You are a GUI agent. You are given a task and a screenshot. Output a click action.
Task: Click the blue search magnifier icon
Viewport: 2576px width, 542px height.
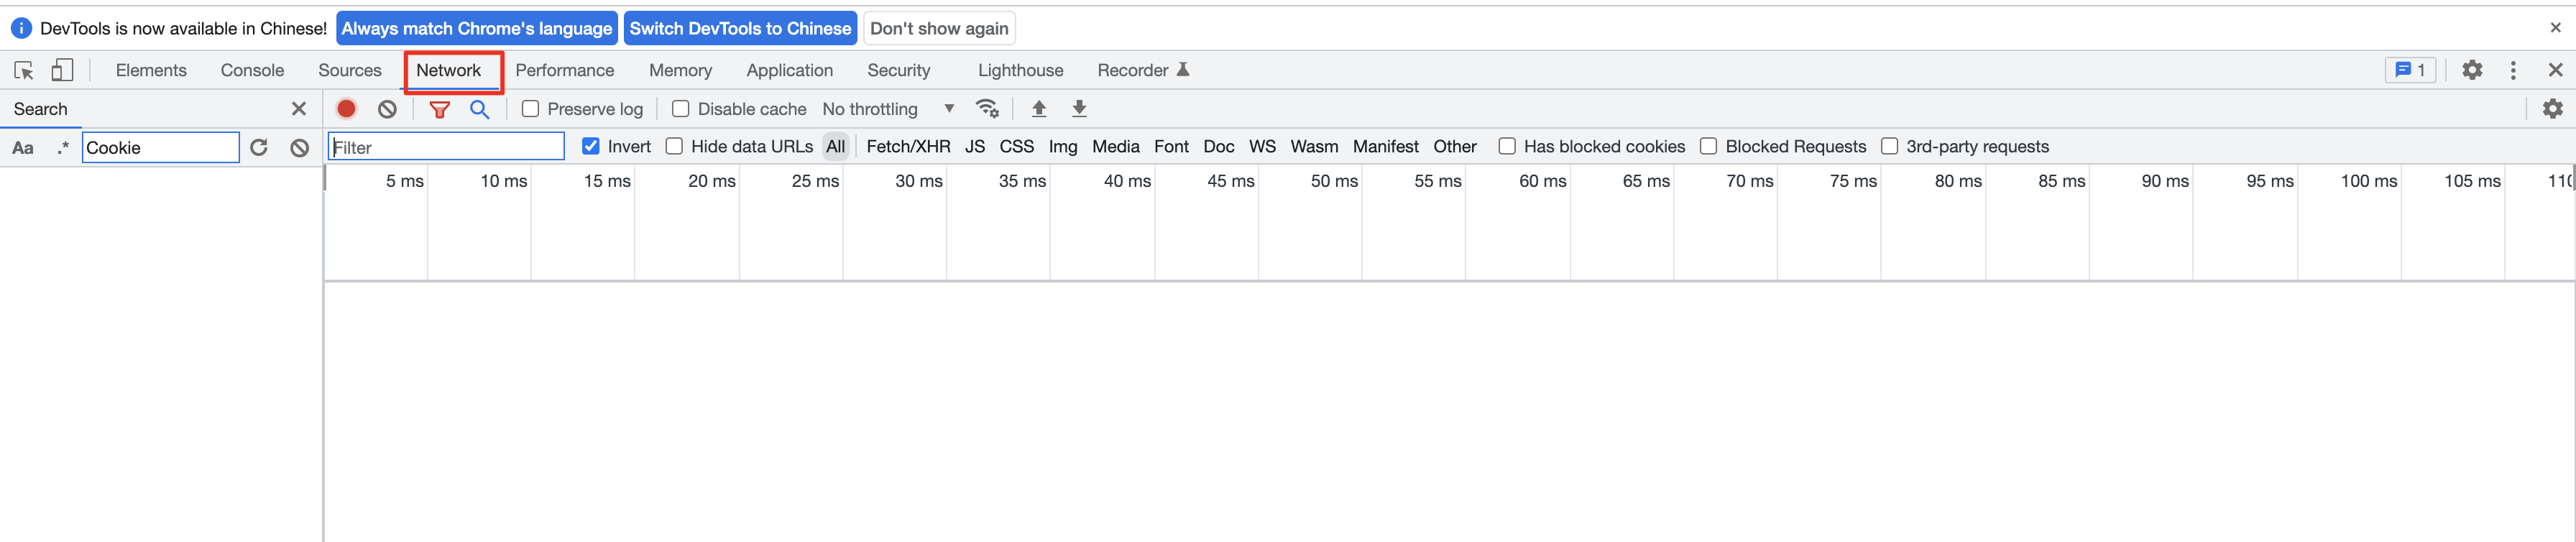(480, 109)
